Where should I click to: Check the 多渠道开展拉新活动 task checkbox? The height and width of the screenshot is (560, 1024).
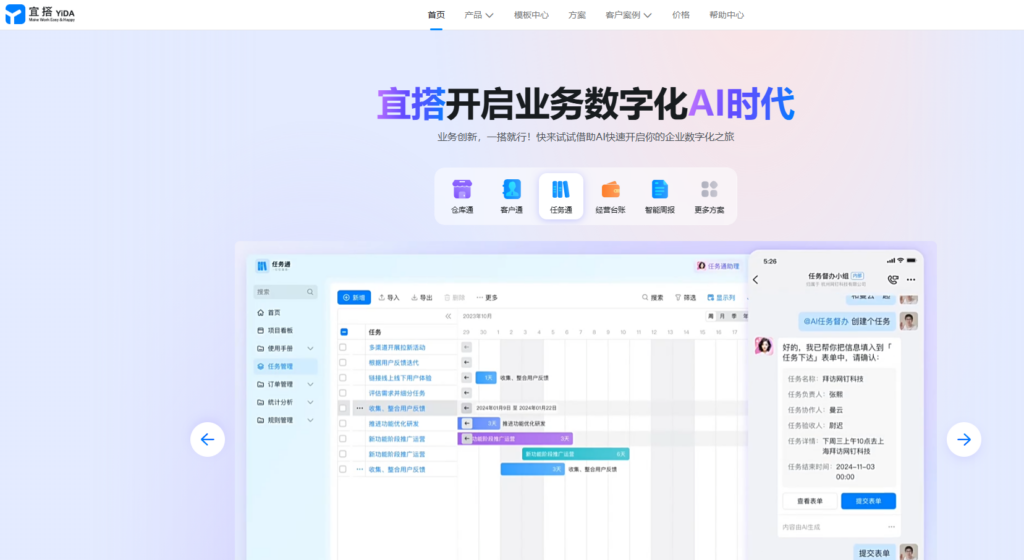(343, 347)
